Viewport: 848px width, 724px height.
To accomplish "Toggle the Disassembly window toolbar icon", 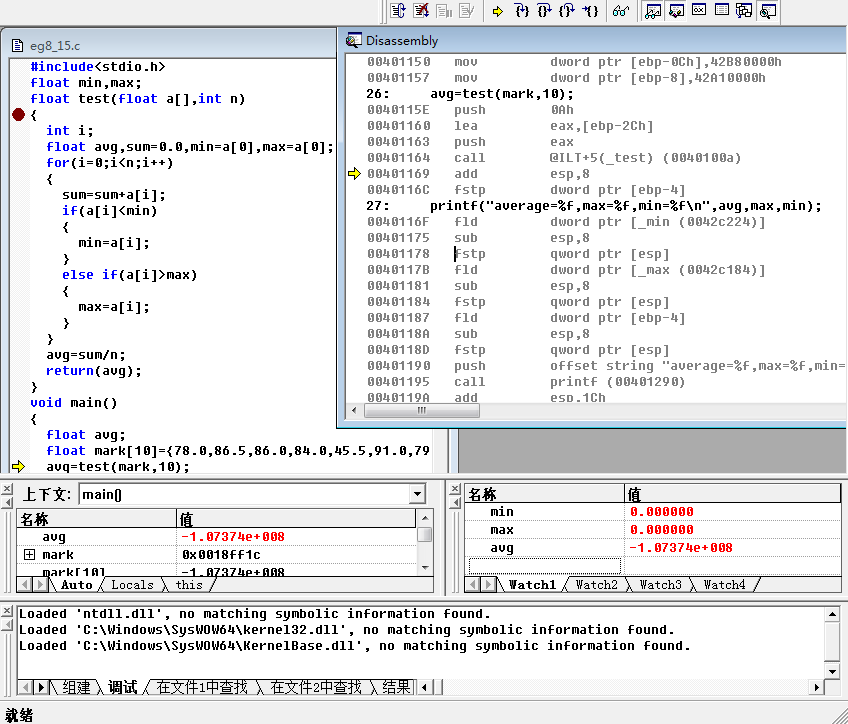I will pos(767,10).
